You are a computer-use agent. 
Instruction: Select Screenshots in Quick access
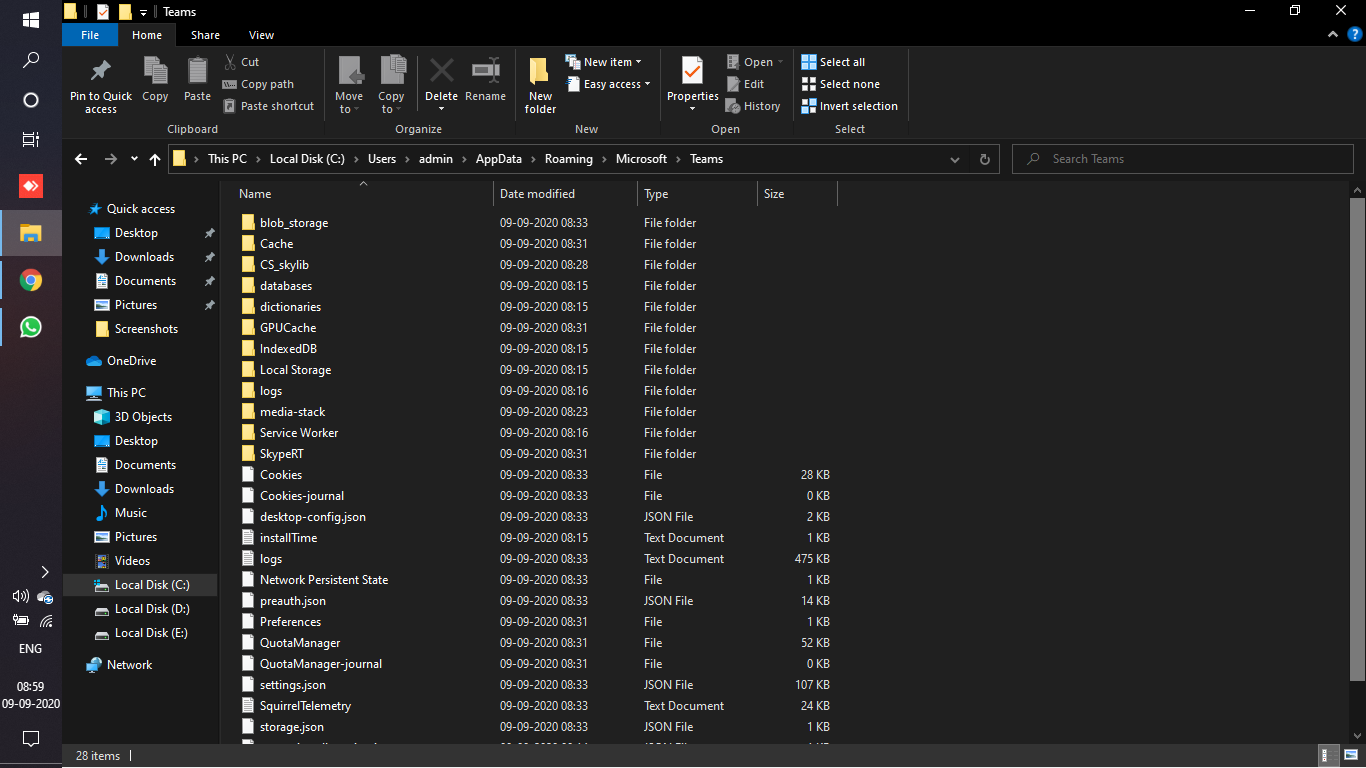point(146,329)
